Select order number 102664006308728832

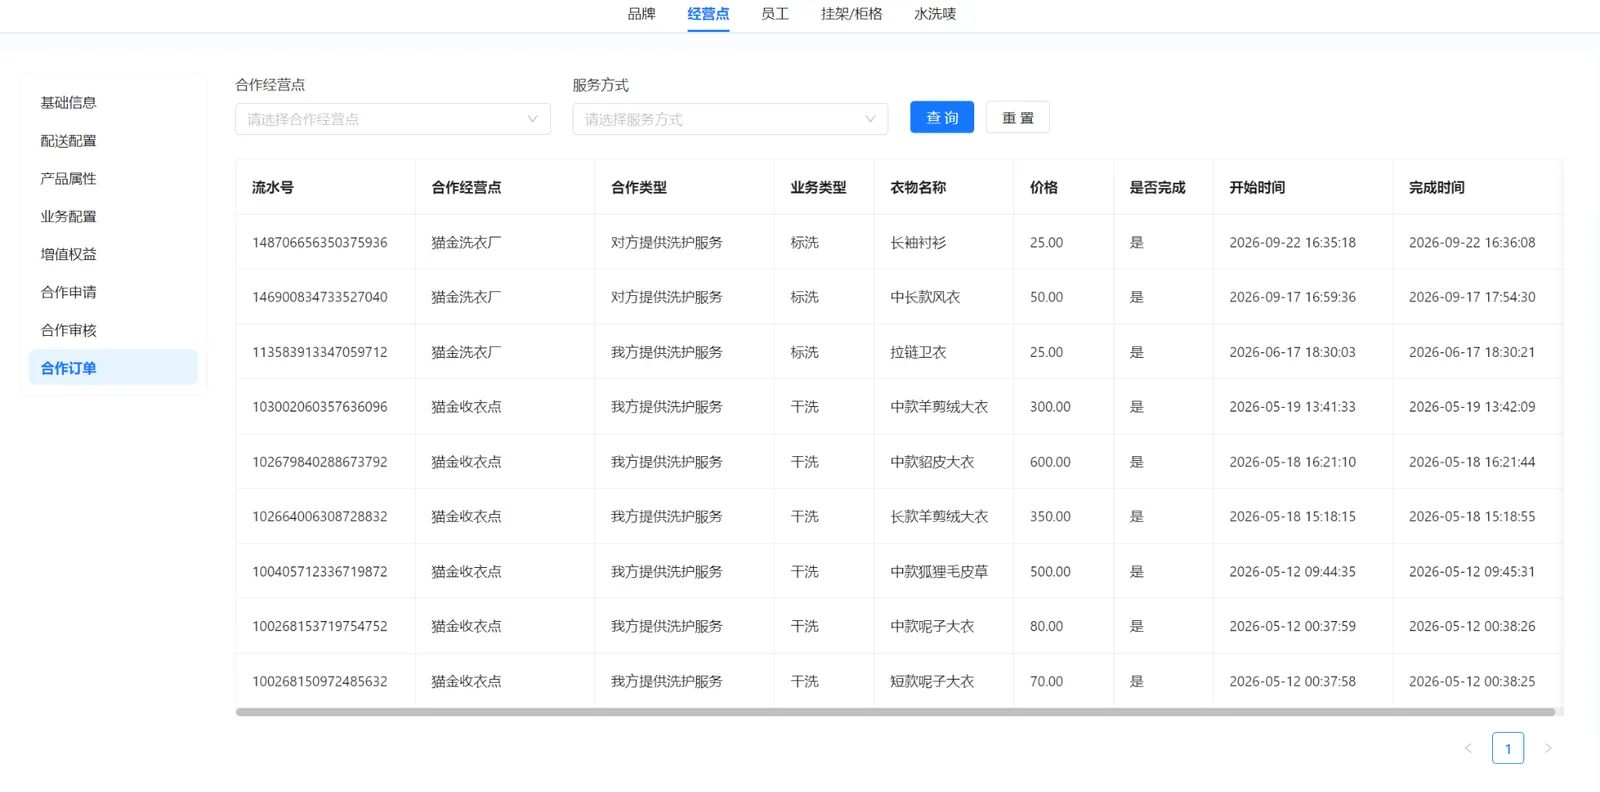click(320, 516)
